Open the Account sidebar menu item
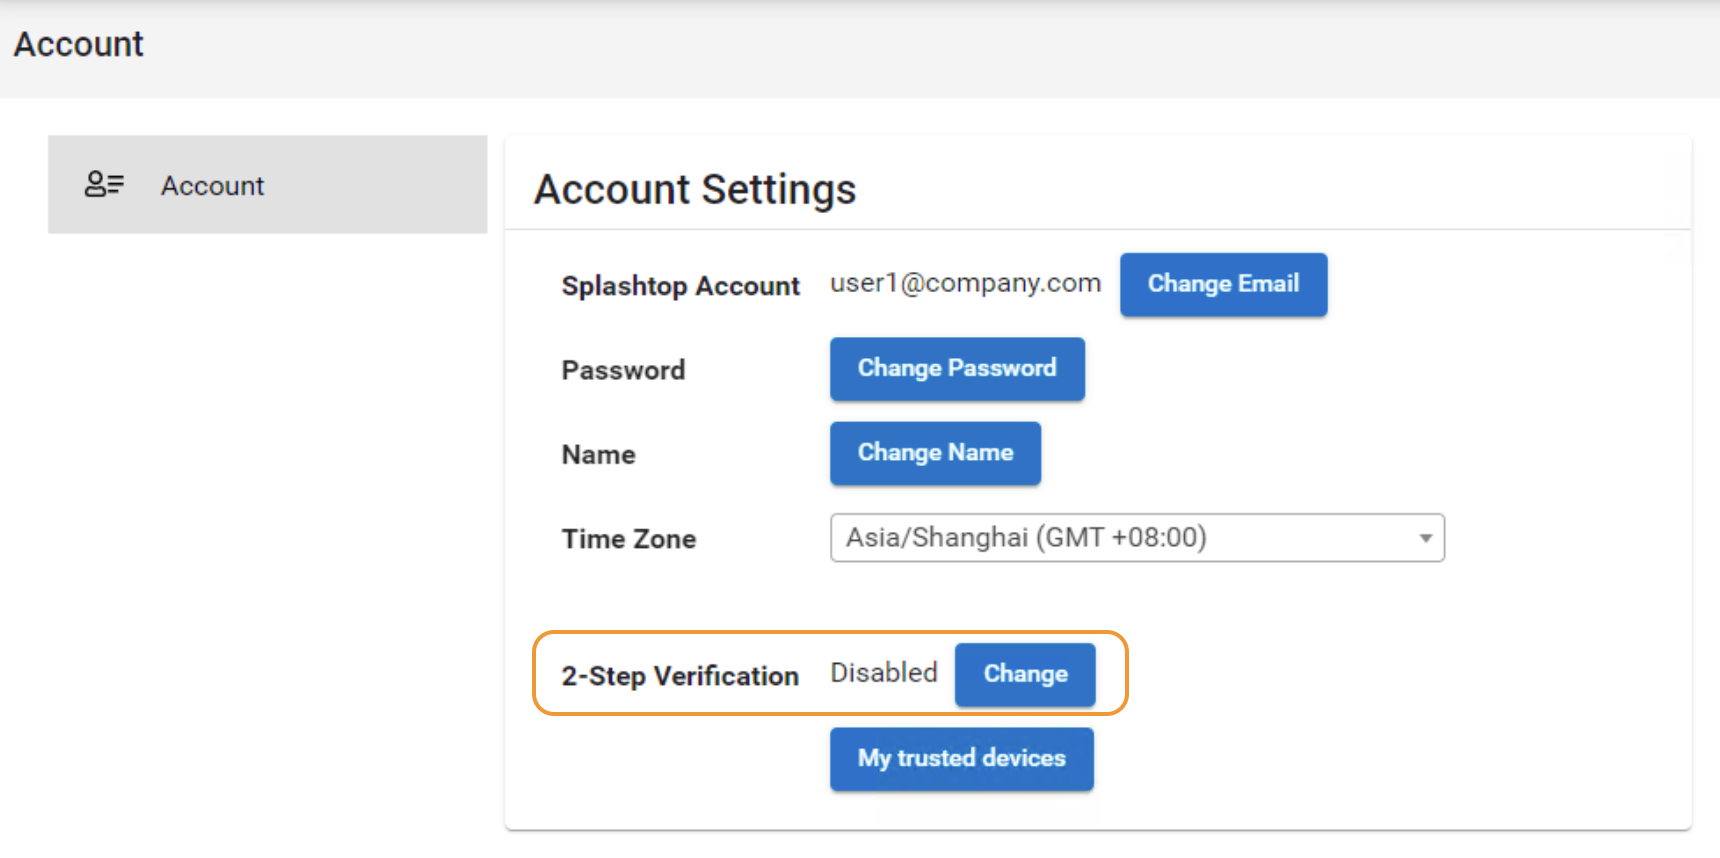The image size is (1720, 858). point(267,185)
